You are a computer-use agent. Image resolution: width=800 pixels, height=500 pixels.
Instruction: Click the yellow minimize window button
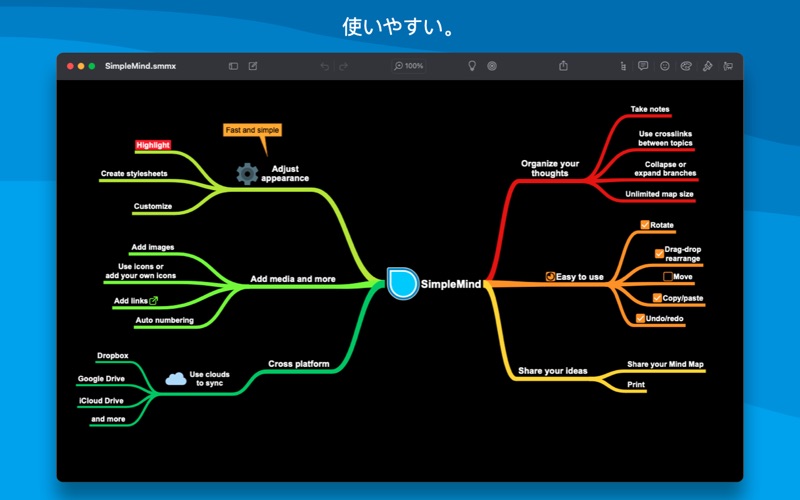coord(81,66)
